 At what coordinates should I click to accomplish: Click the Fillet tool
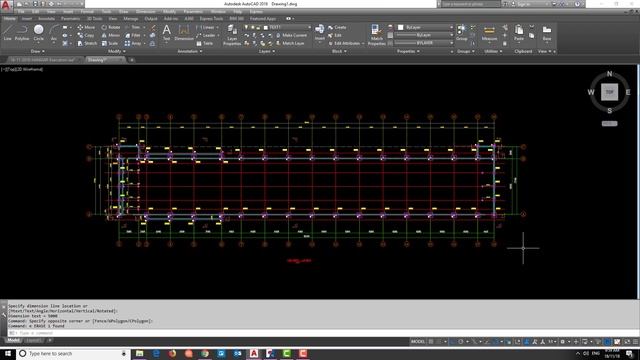(133, 36)
